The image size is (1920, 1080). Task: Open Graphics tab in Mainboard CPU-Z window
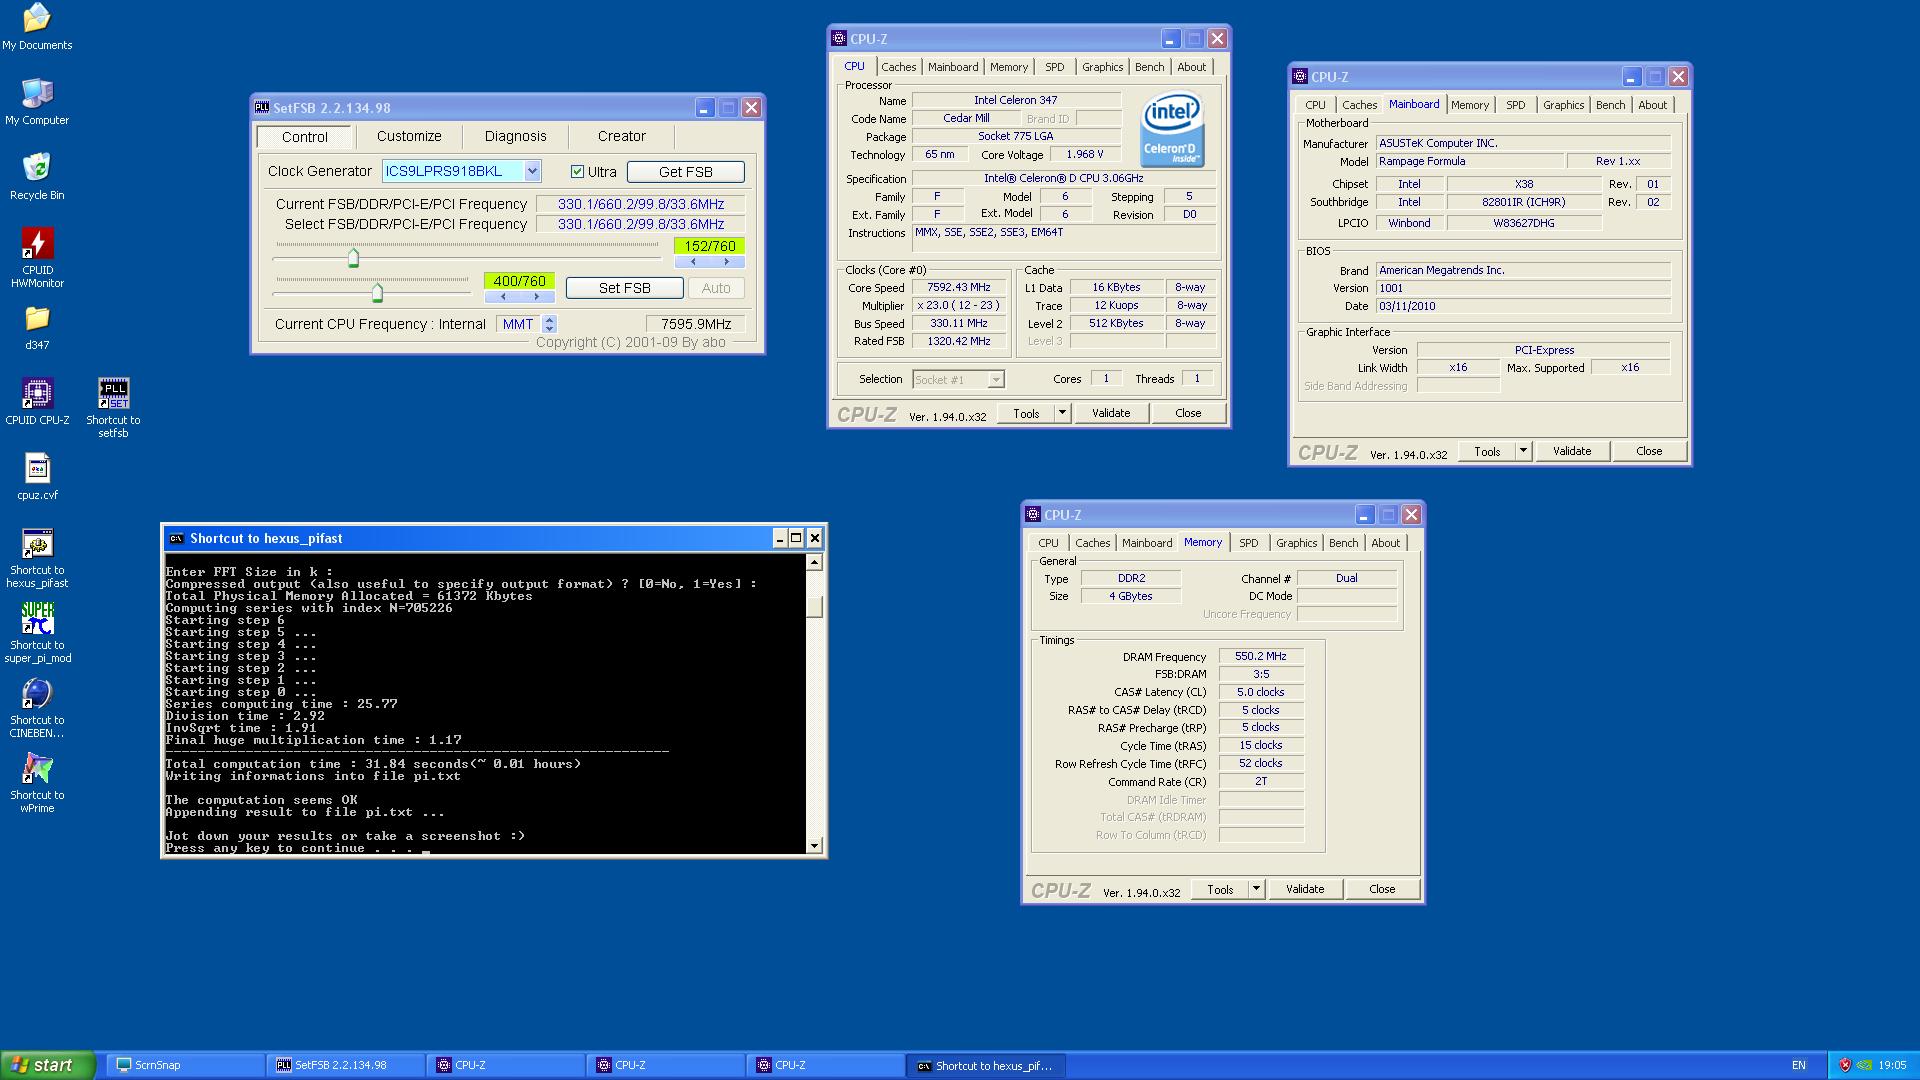1563,105
